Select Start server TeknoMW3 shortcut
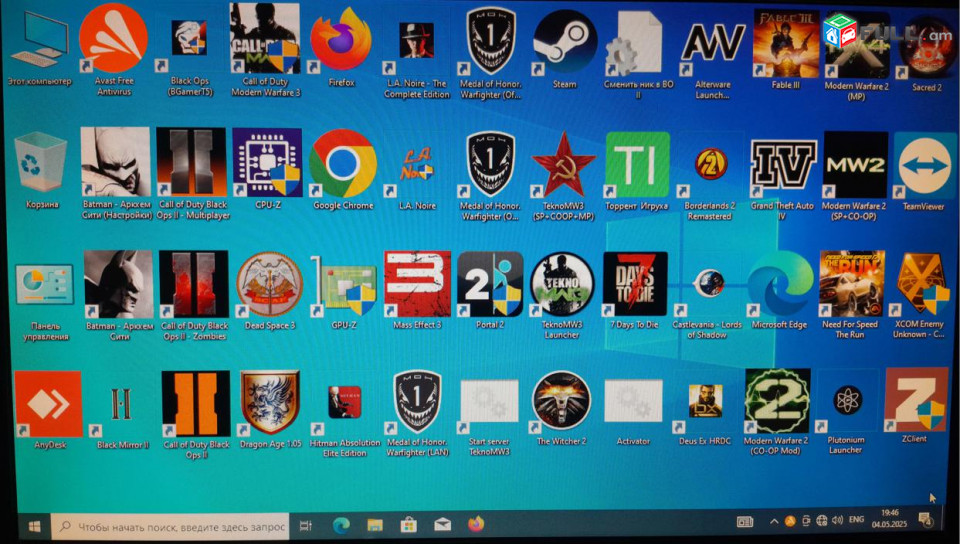 (489, 401)
